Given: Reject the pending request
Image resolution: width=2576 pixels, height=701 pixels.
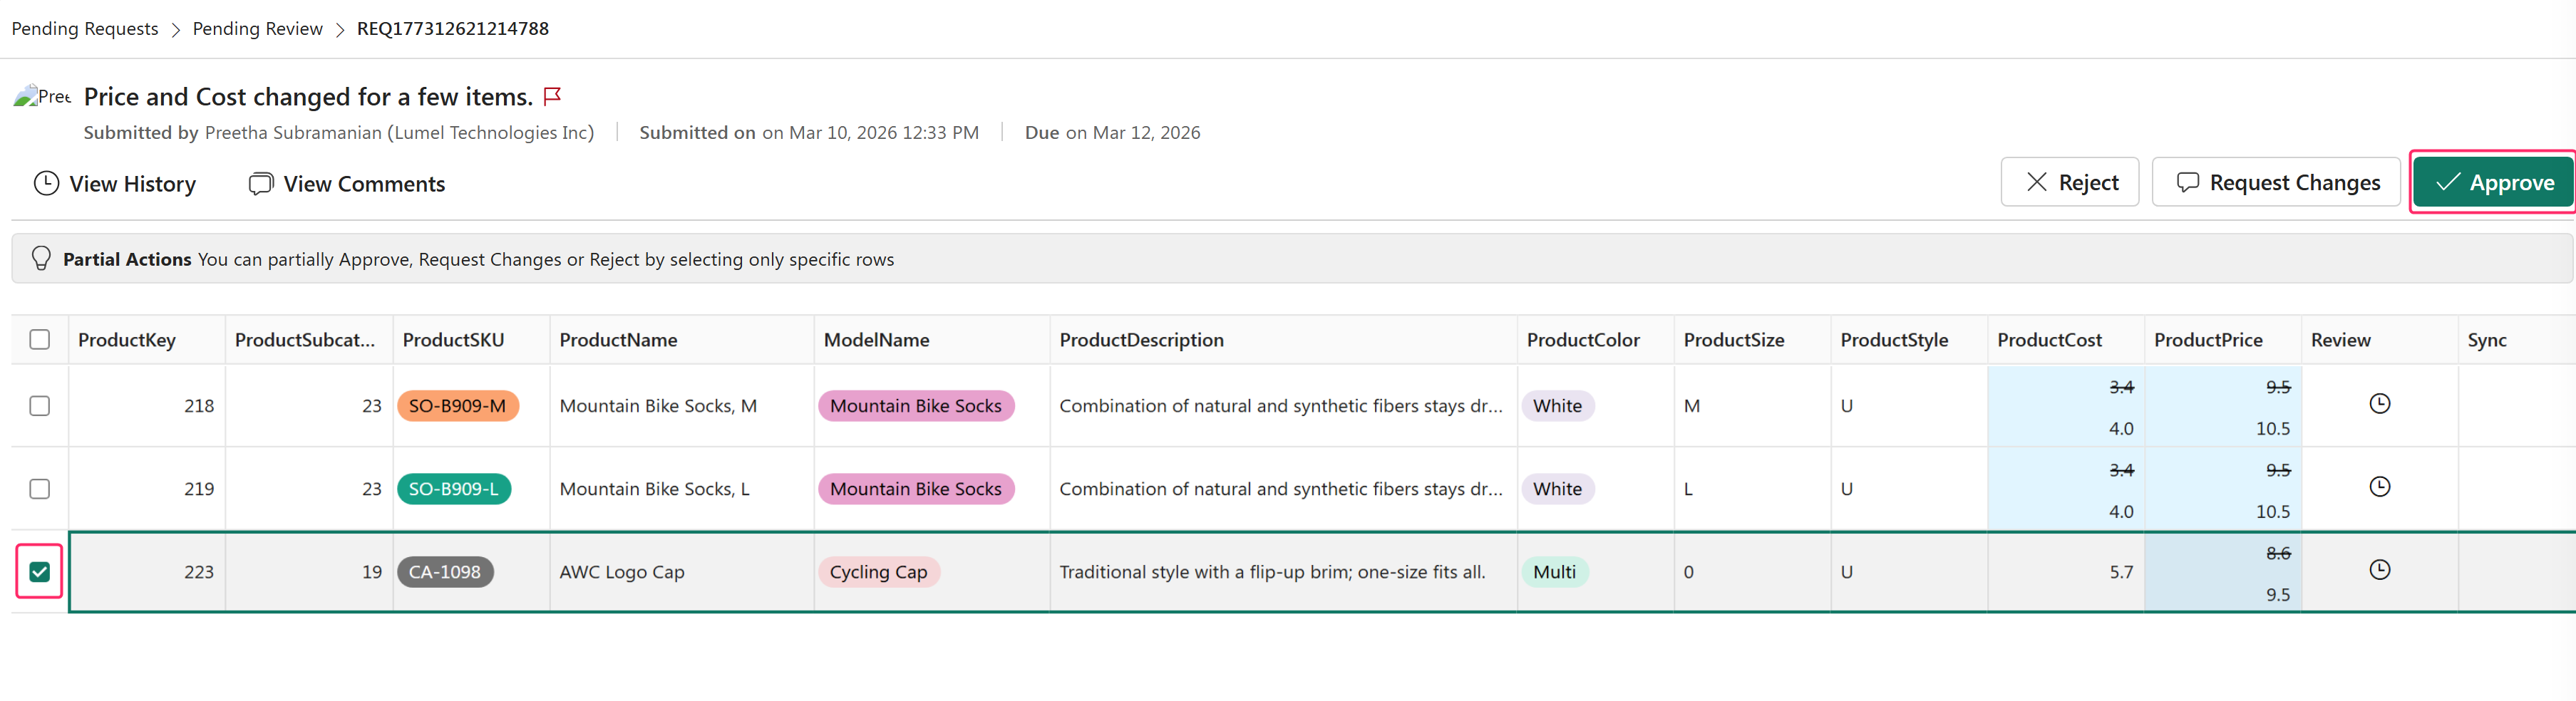Looking at the screenshot, I should coord(2069,183).
